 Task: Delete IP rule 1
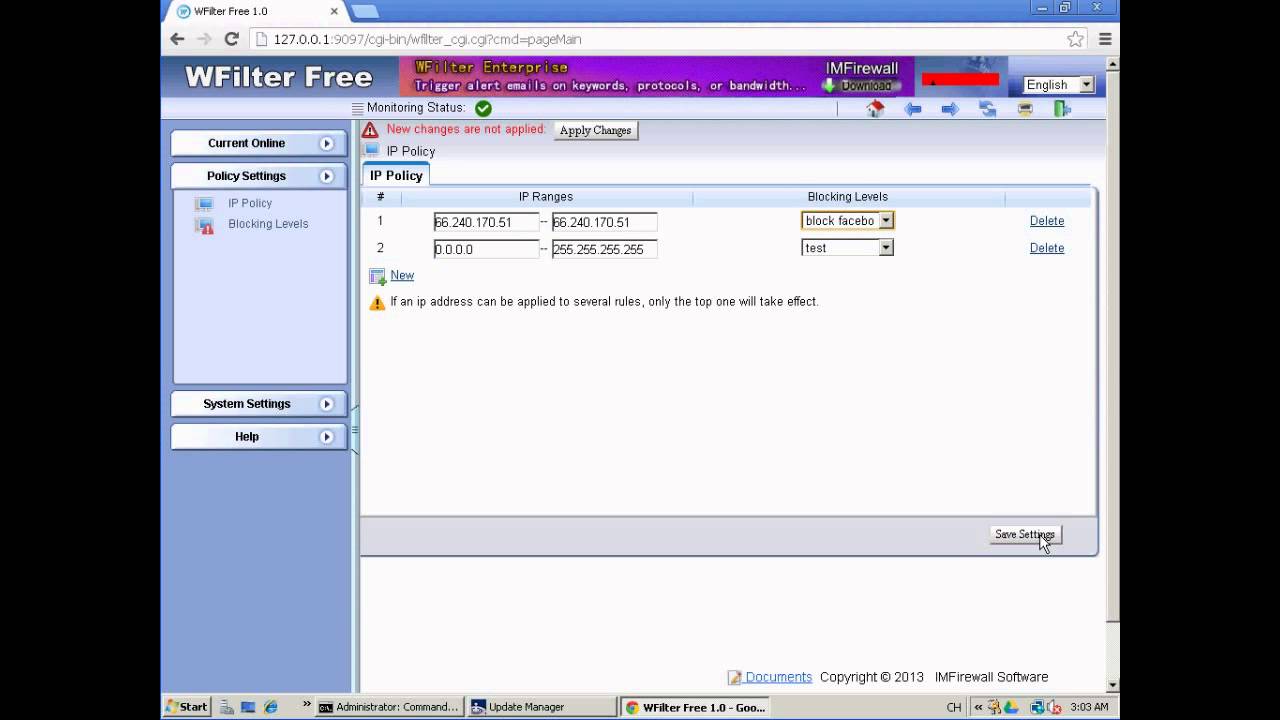tap(1047, 221)
